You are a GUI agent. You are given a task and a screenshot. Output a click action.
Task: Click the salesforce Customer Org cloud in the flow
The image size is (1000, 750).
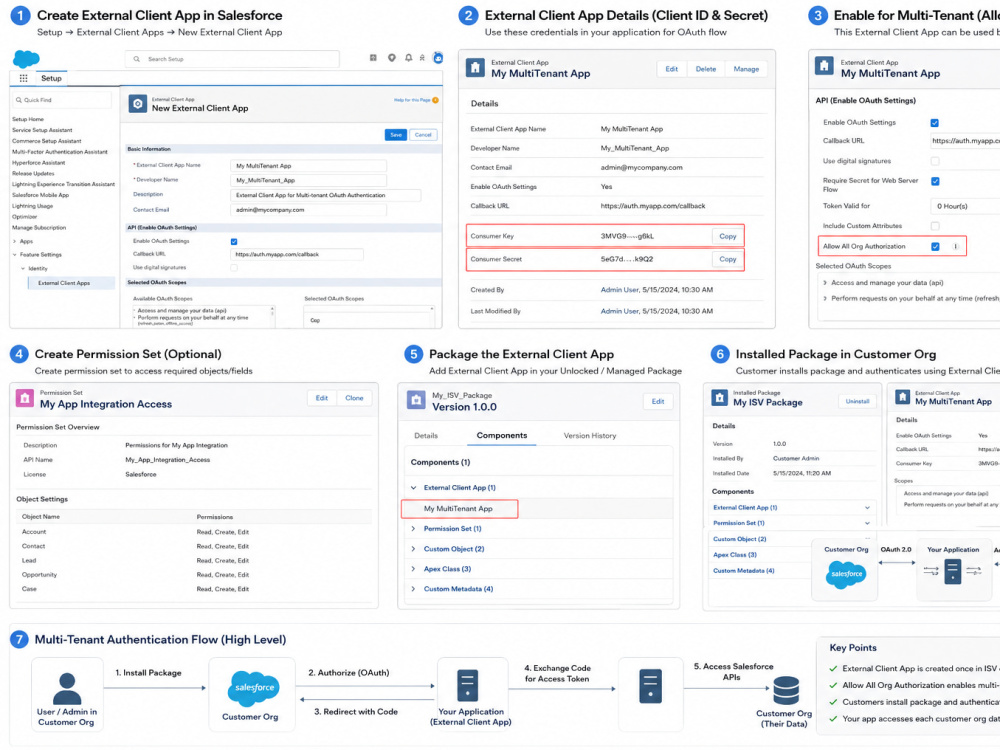tap(254, 689)
